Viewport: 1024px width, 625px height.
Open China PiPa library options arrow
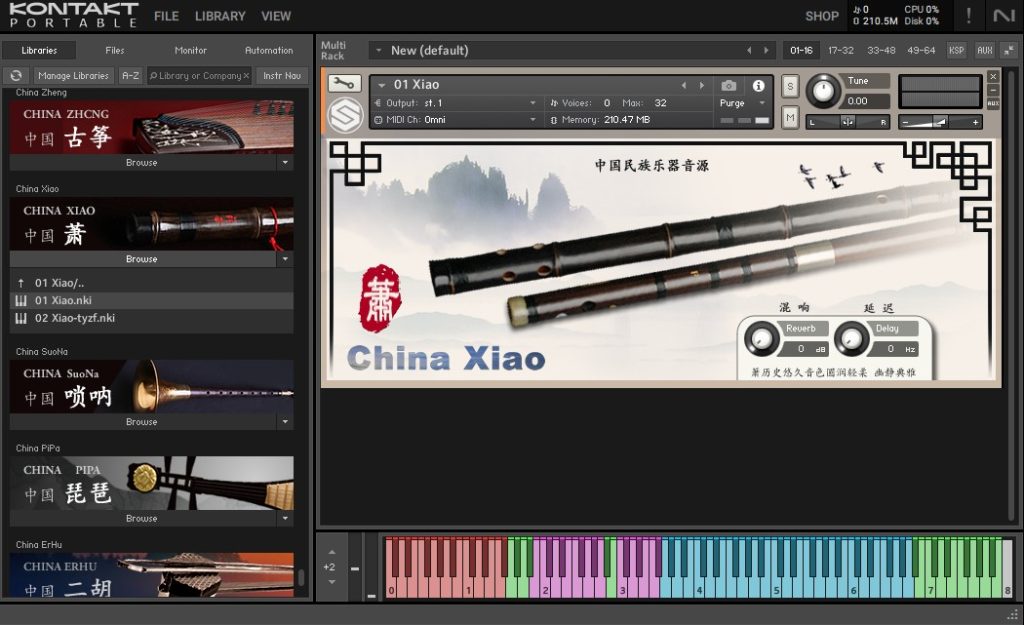click(x=285, y=519)
